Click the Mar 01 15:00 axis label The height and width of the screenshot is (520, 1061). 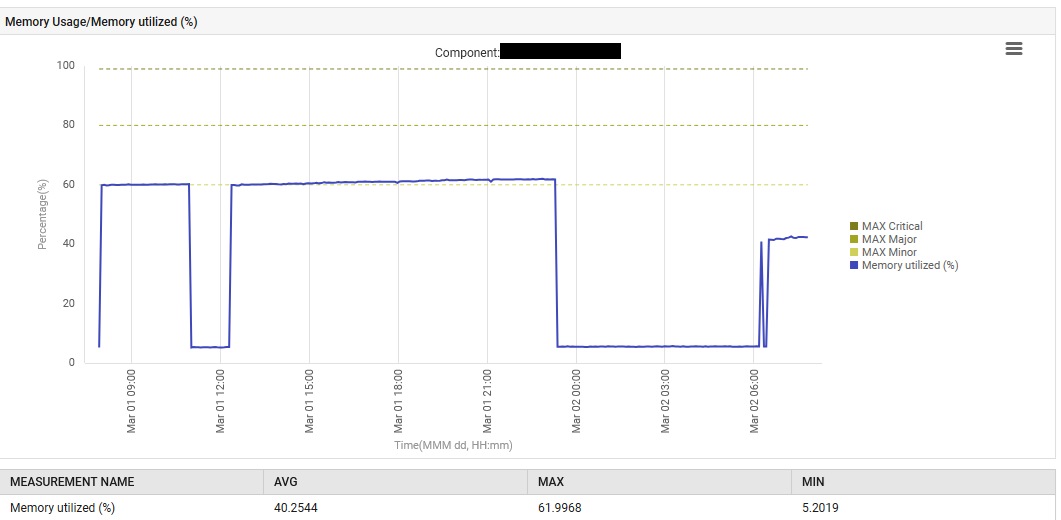tap(309, 402)
